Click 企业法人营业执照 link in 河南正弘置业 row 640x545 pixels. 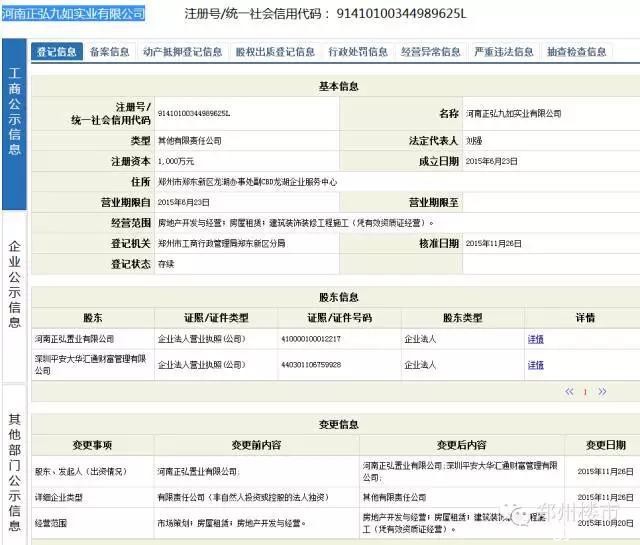201,339
